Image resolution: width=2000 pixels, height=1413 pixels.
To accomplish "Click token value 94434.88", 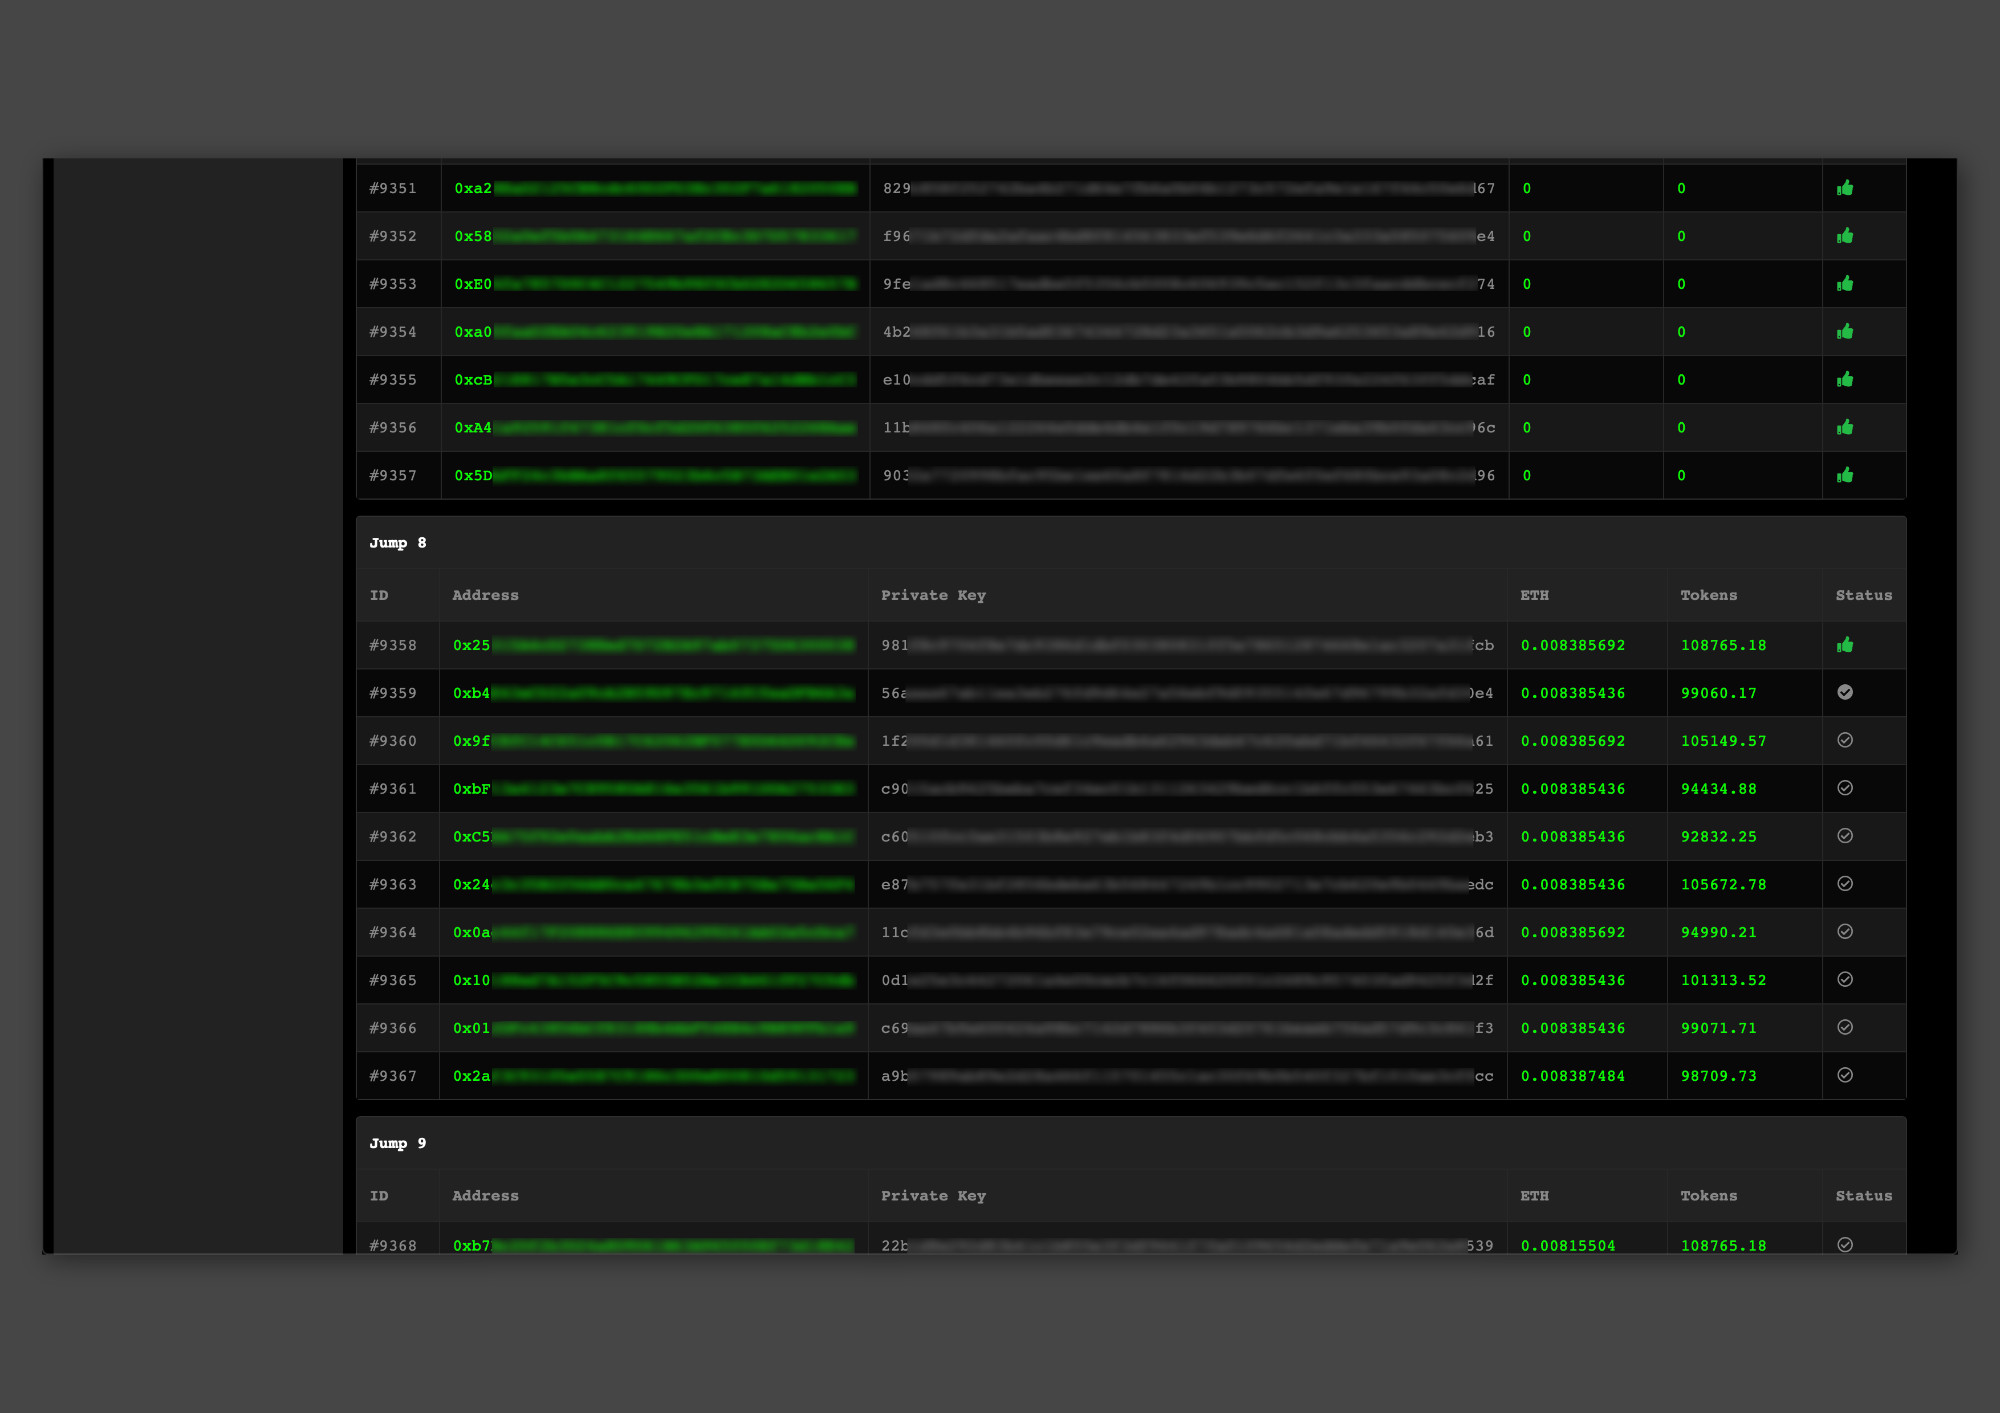I will pos(1718,789).
